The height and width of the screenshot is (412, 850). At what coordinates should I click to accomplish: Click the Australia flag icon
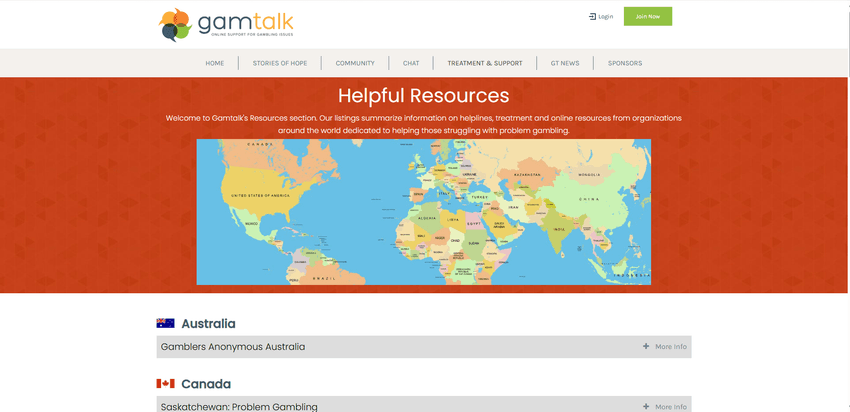click(165, 324)
